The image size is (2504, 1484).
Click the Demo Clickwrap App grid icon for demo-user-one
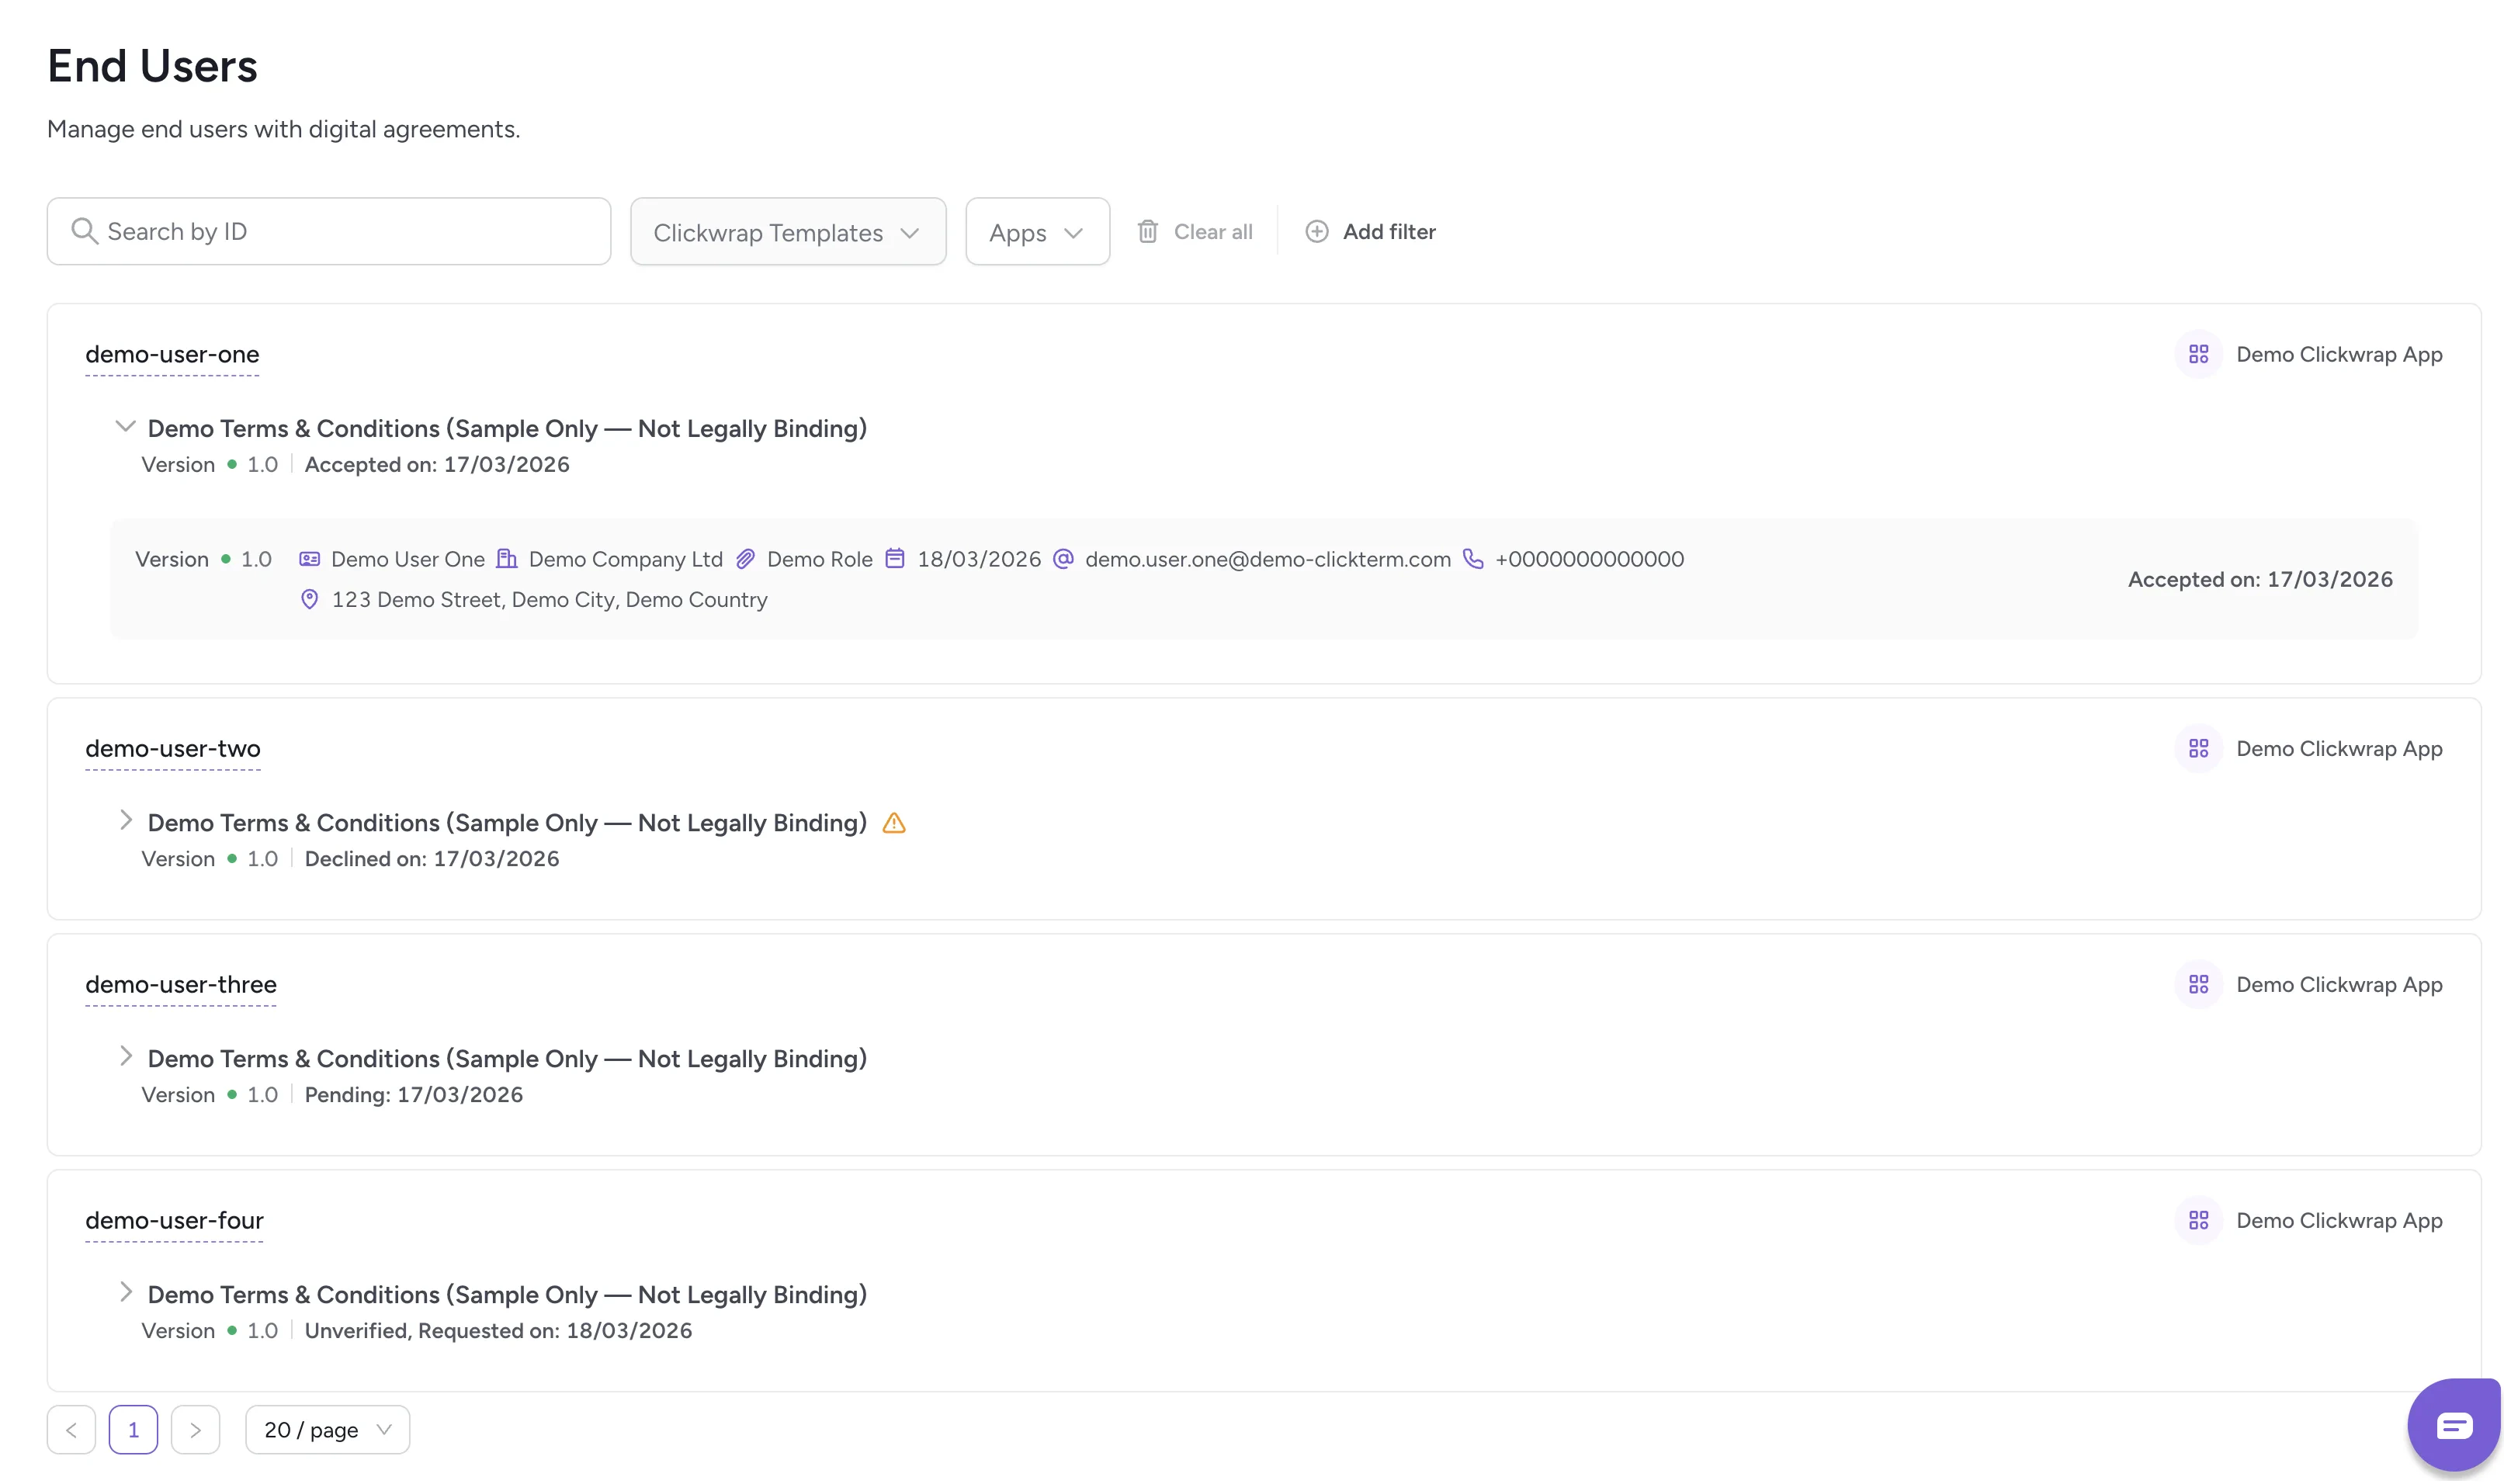(x=2197, y=353)
